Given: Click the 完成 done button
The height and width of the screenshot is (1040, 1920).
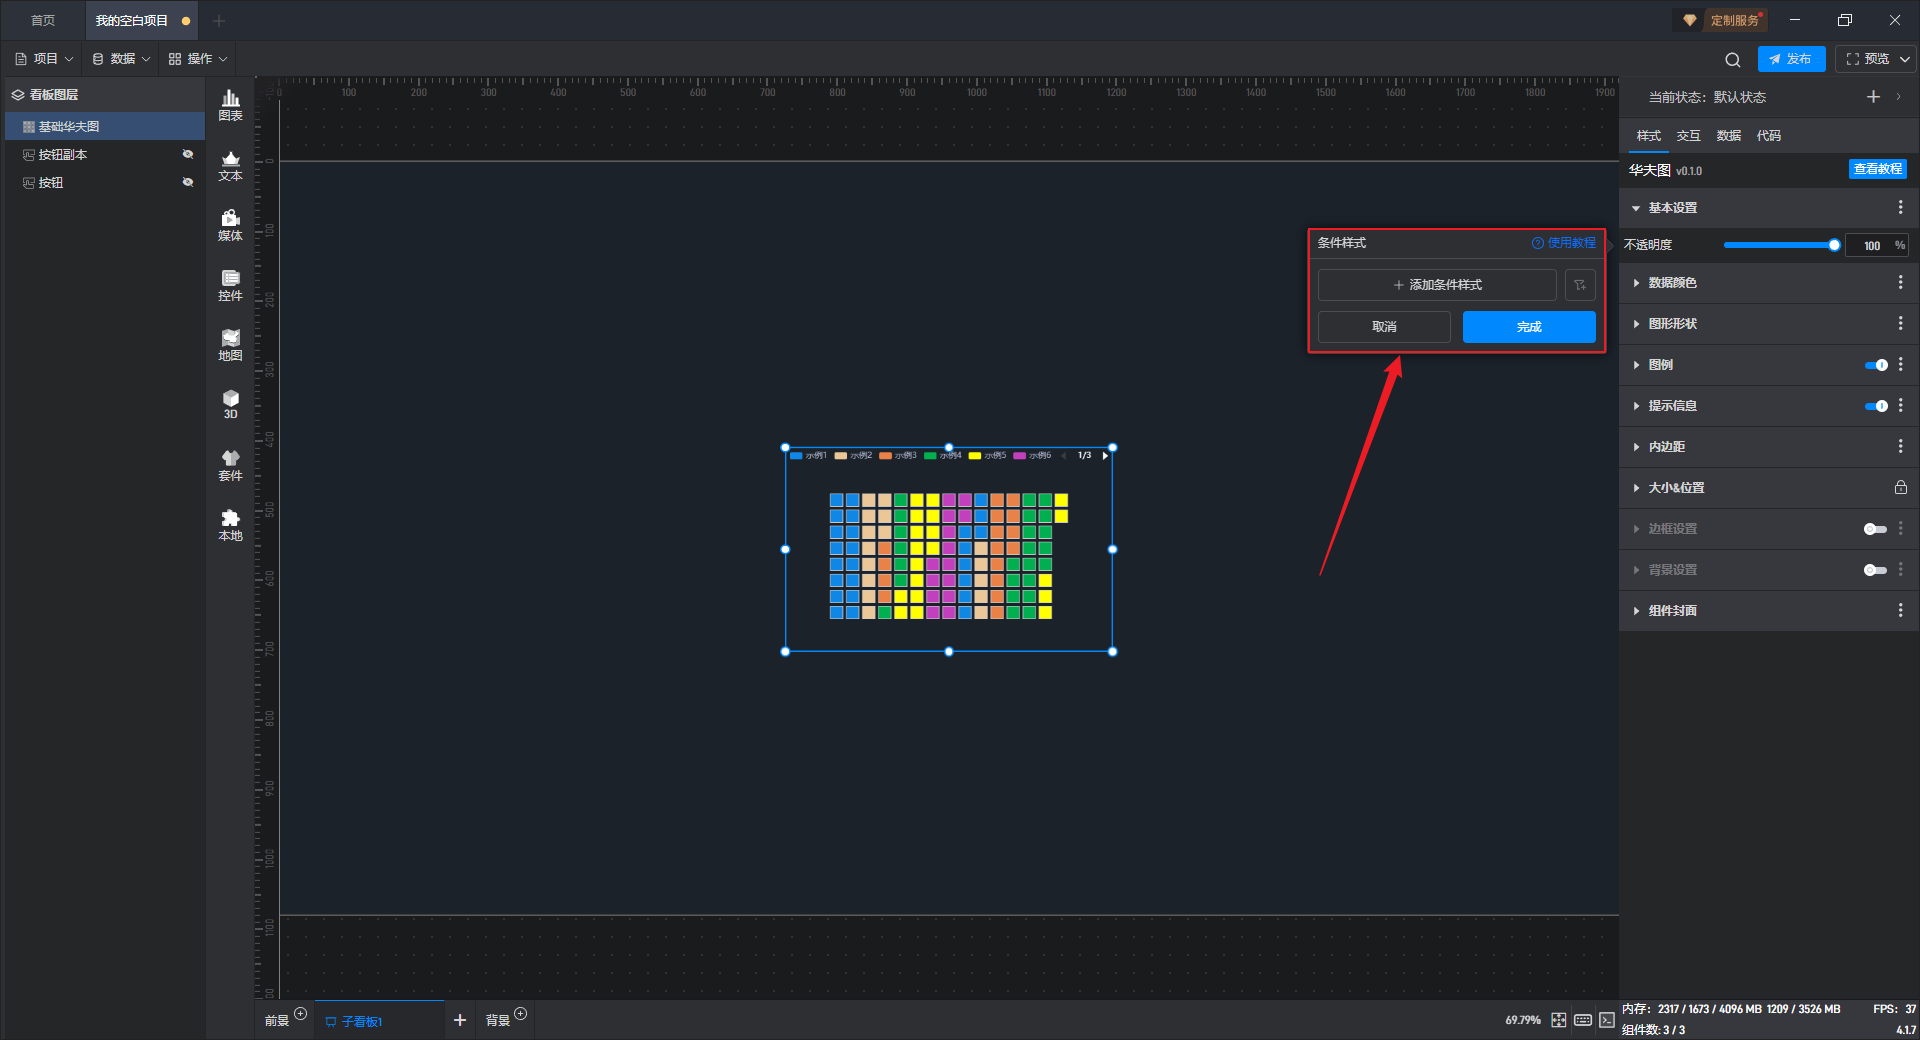Looking at the screenshot, I should tap(1529, 327).
